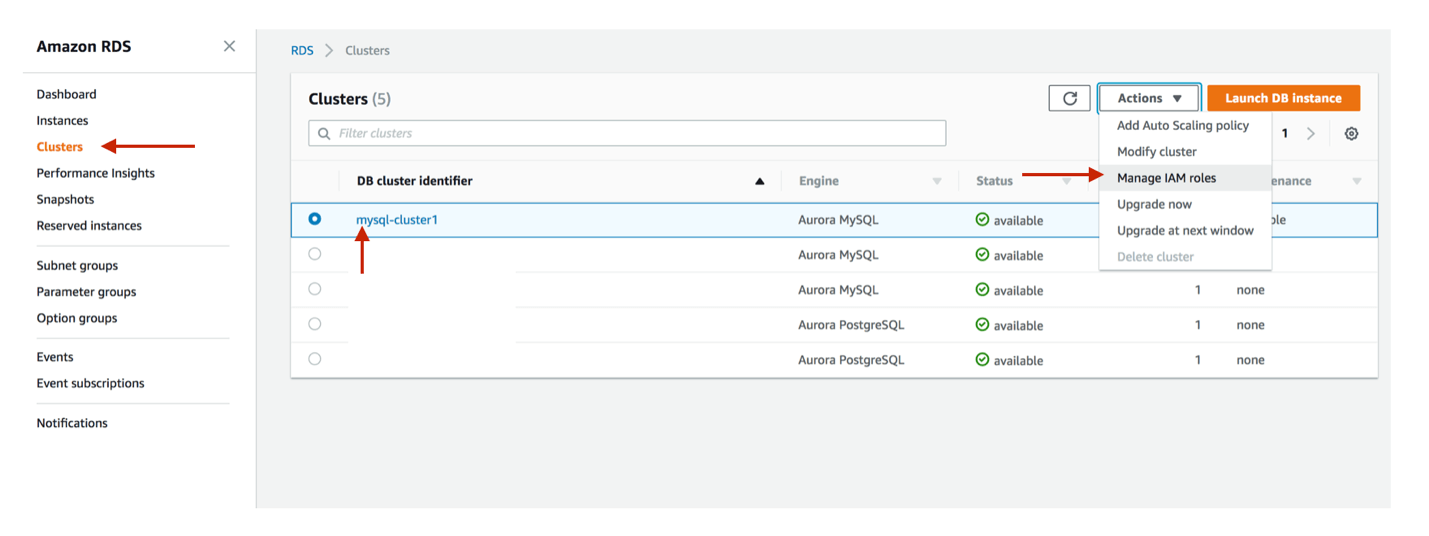Click Aurora MySQL in mysql-cluster1 row

point(838,219)
